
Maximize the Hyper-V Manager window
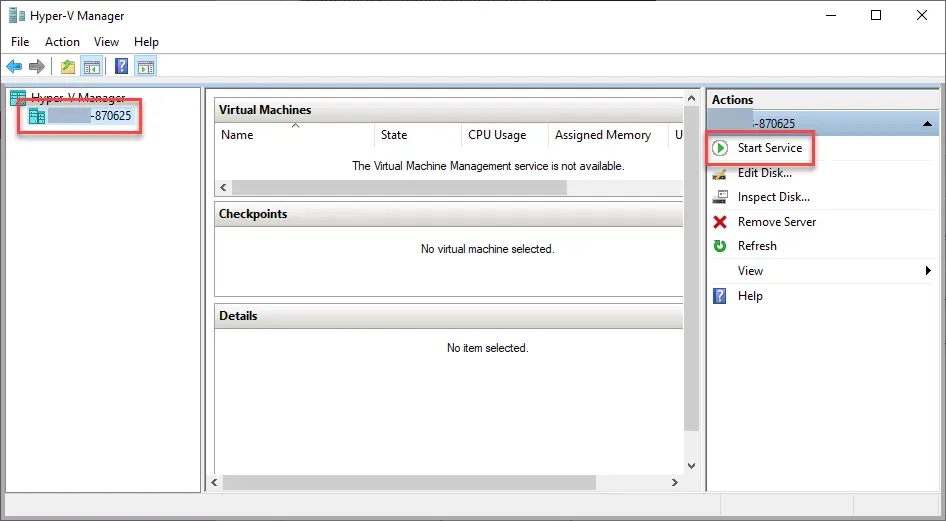[x=876, y=16]
